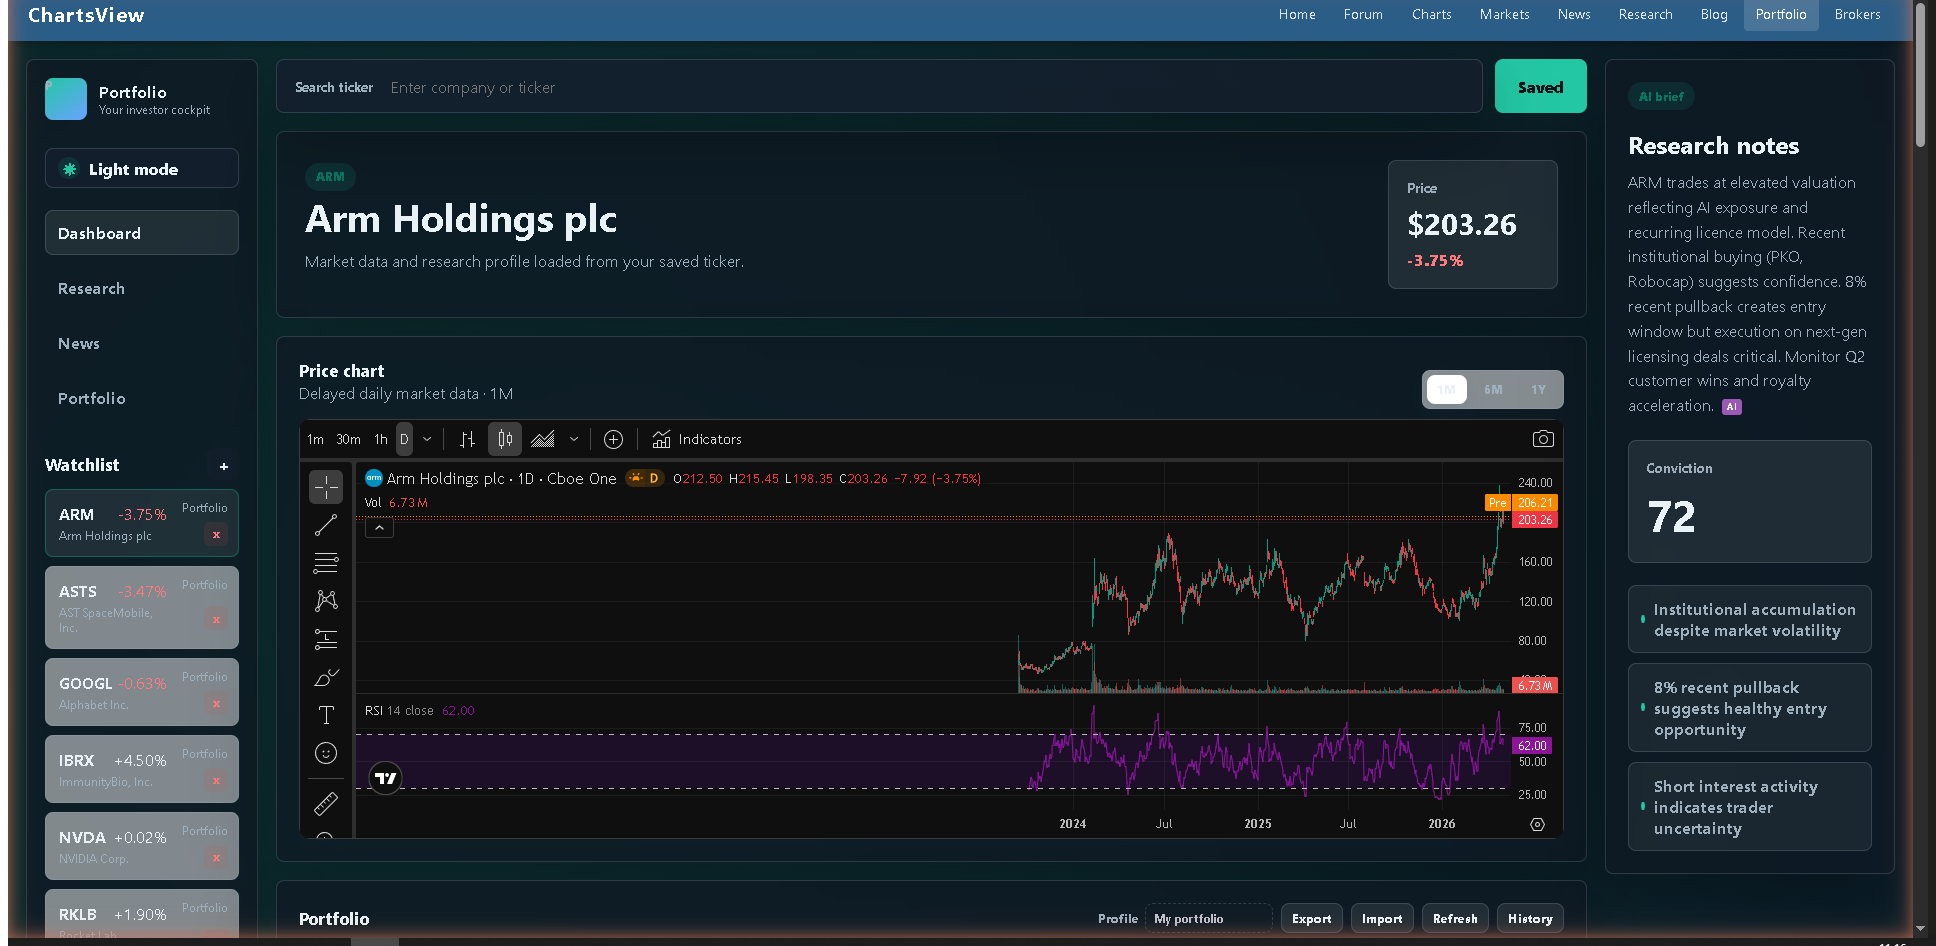Open Dashboard in the sidebar
Image resolution: width=1936 pixels, height=946 pixels.
click(x=142, y=233)
